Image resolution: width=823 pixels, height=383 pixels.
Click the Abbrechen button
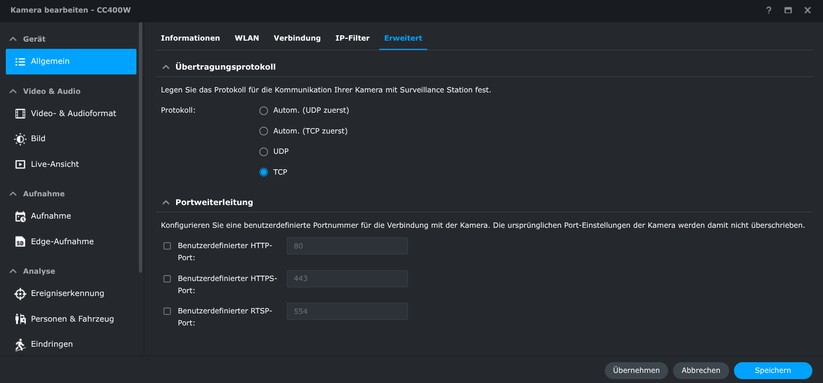pos(701,370)
